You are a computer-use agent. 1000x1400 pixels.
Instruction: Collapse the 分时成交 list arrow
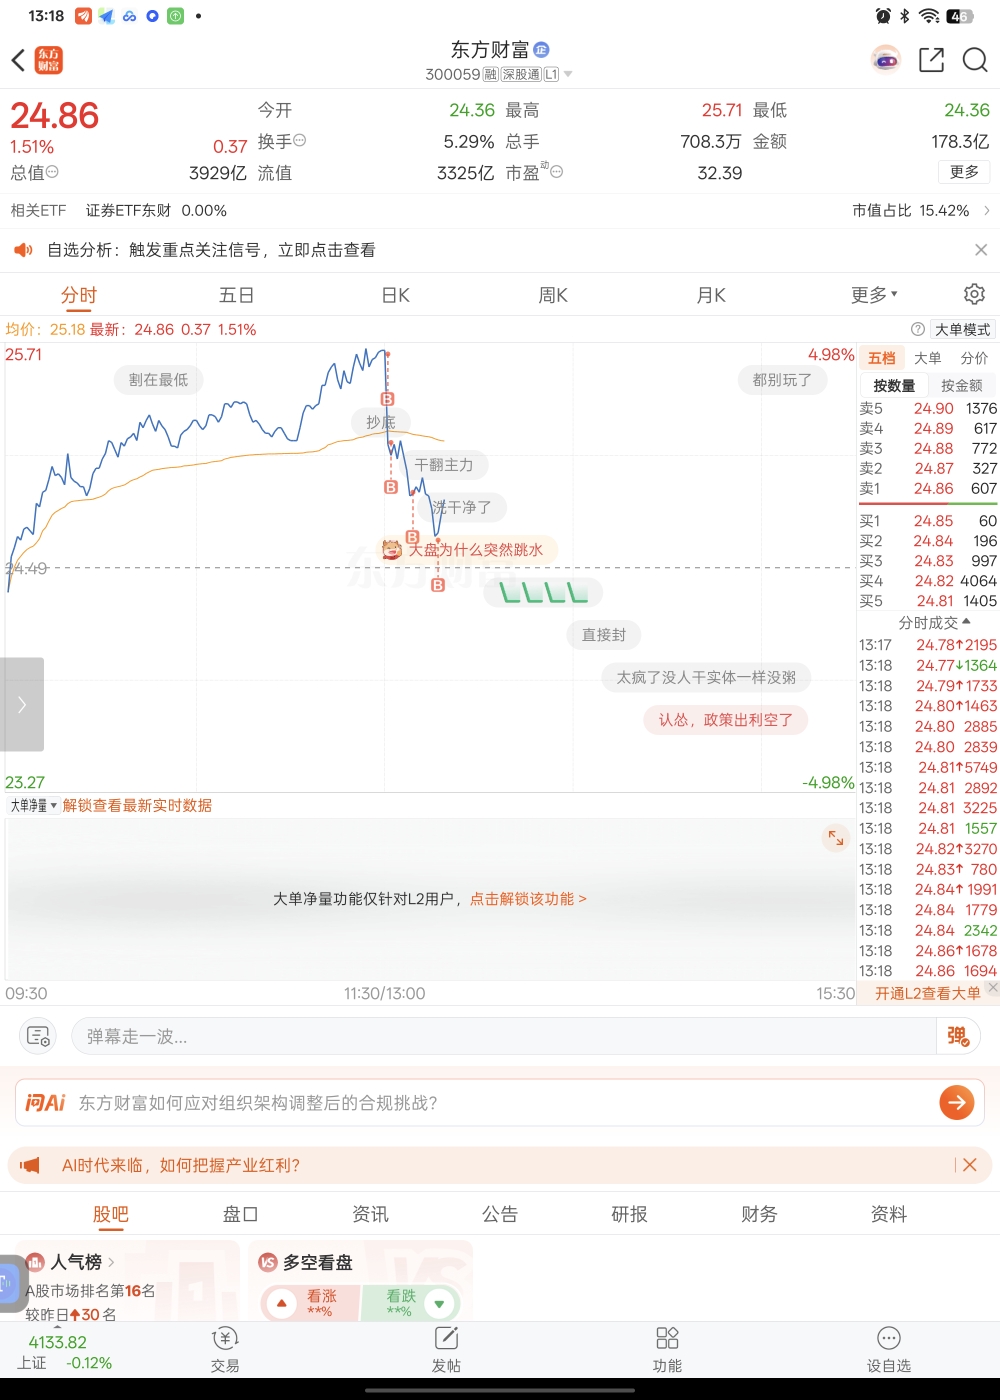966,622
